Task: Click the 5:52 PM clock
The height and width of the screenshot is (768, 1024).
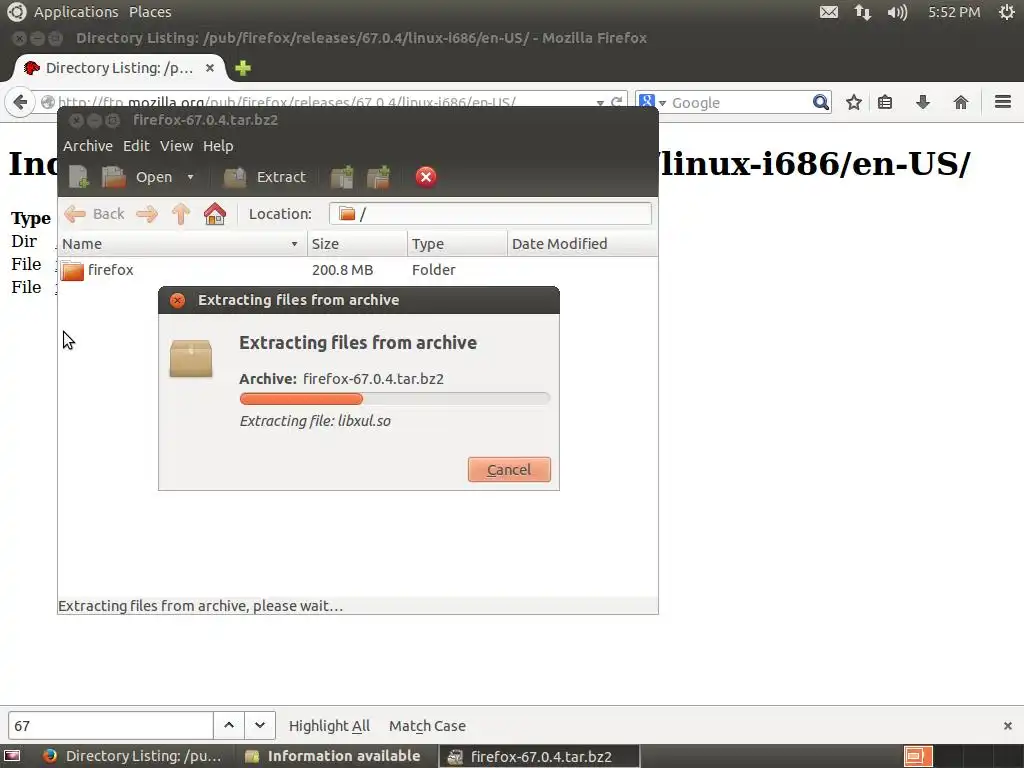Action: 954,12
